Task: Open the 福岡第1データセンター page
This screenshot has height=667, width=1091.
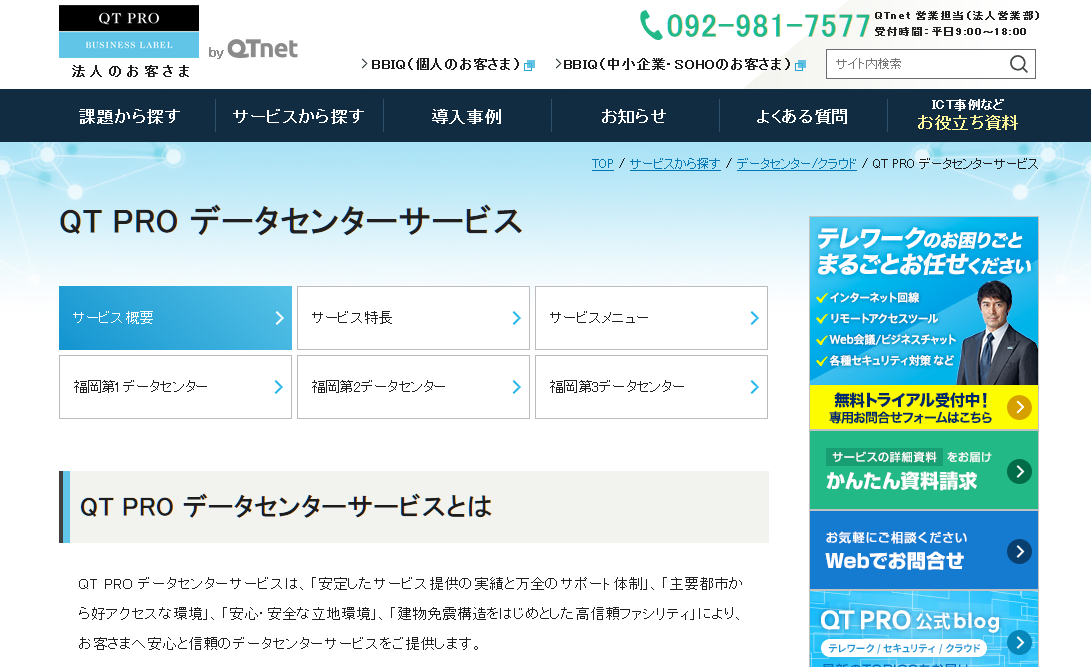Action: click(175, 387)
